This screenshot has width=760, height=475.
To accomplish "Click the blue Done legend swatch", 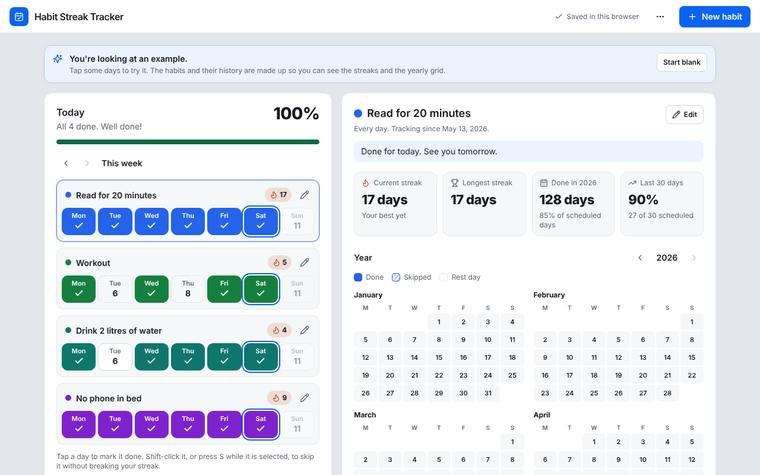I will [x=358, y=277].
